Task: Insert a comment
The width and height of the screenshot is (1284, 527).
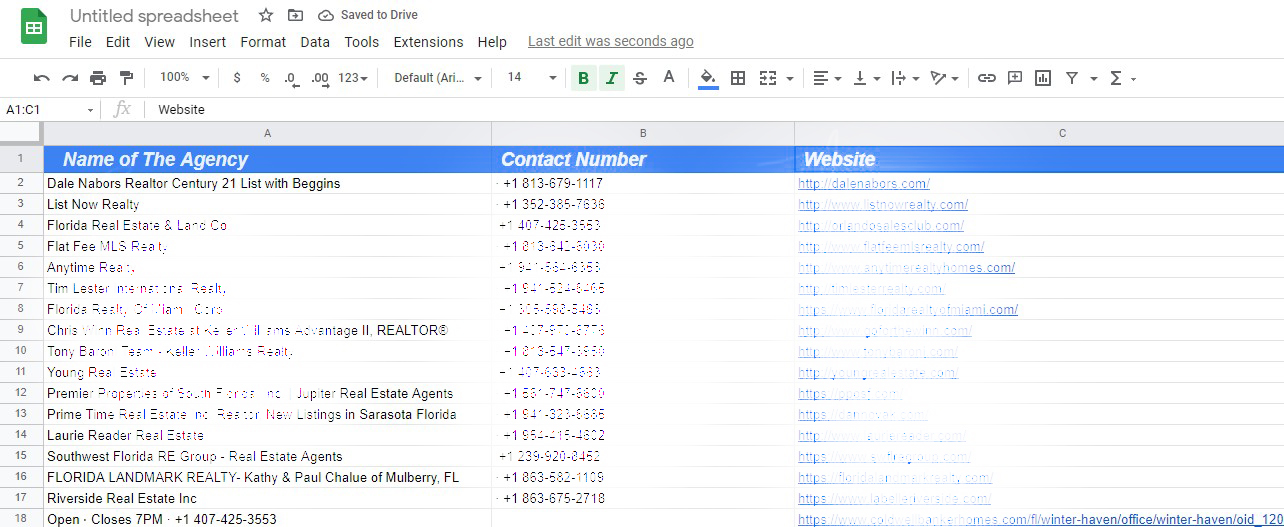Action: [1015, 78]
